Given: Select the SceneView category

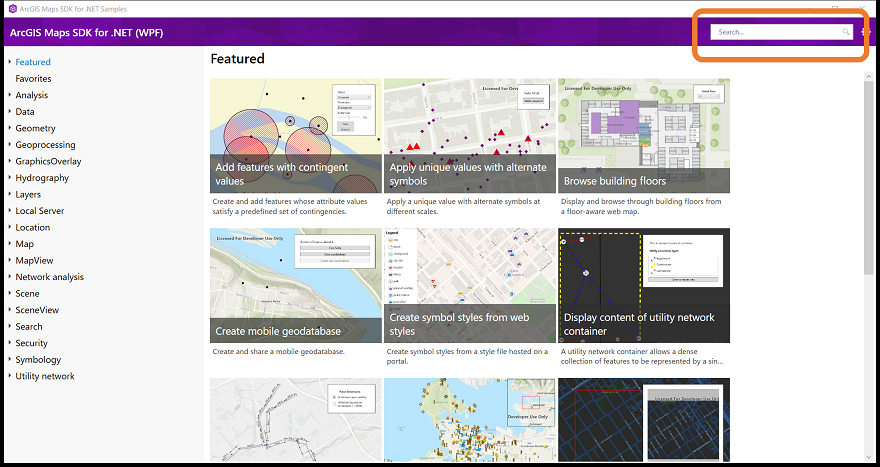Looking at the screenshot, I should 37,310.
